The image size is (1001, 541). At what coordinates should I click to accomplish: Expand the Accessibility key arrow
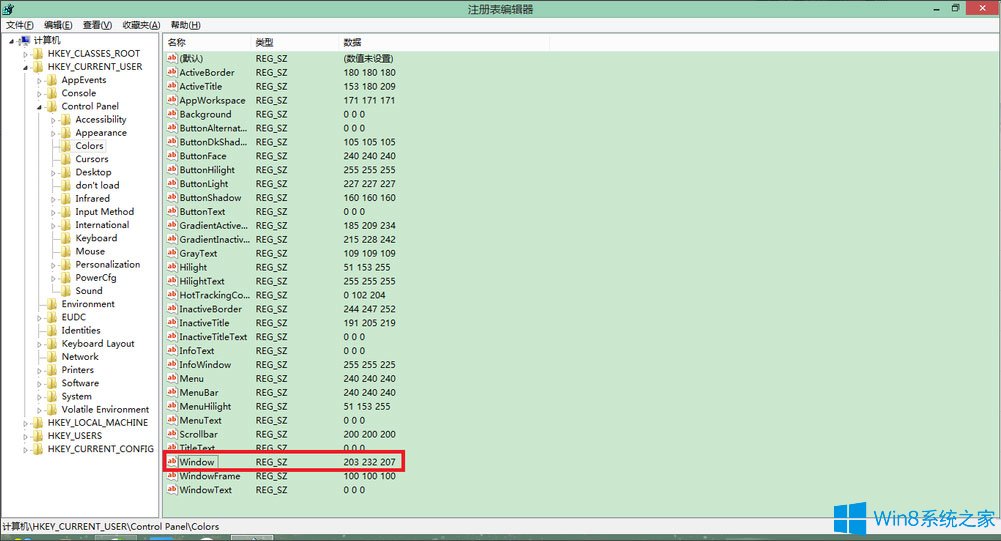click(54, 120)
